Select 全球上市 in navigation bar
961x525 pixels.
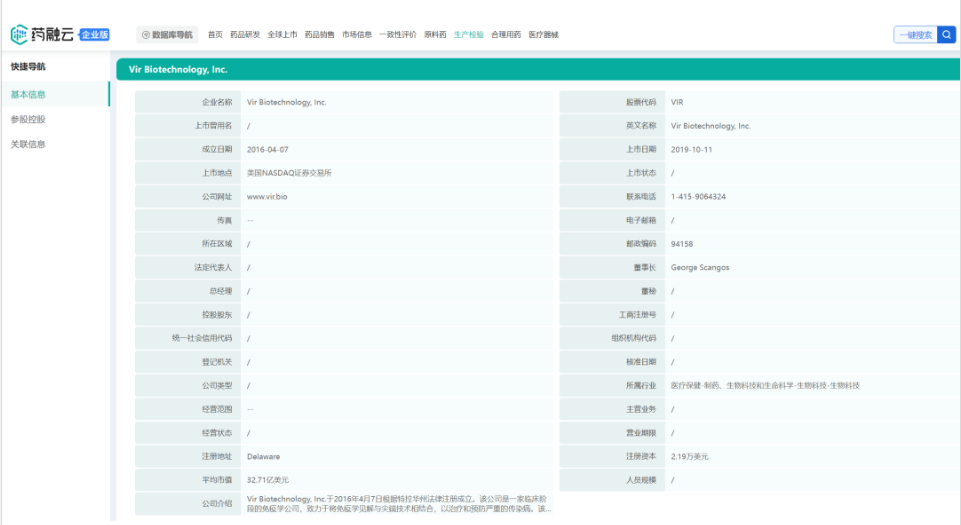pos(282,35)
